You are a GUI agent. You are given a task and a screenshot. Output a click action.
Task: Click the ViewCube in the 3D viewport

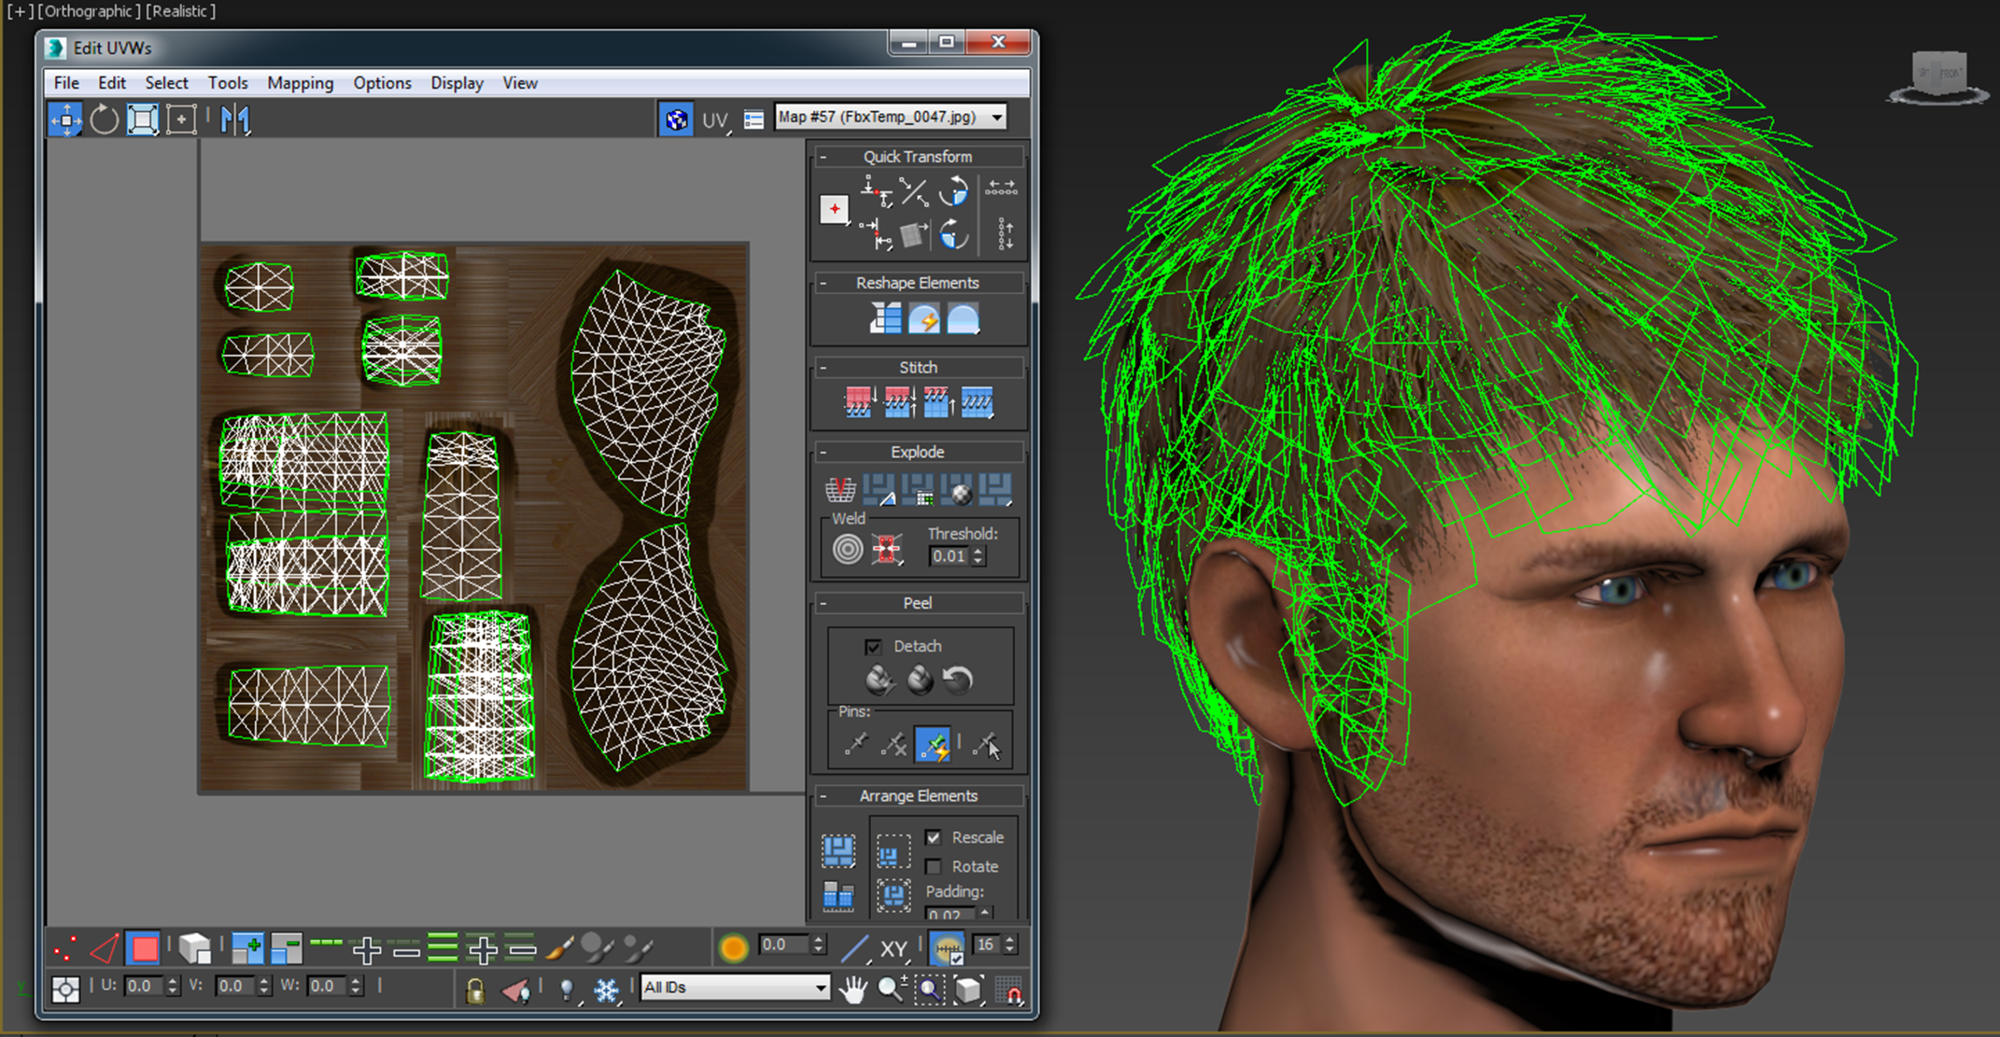click(1938, 76)
